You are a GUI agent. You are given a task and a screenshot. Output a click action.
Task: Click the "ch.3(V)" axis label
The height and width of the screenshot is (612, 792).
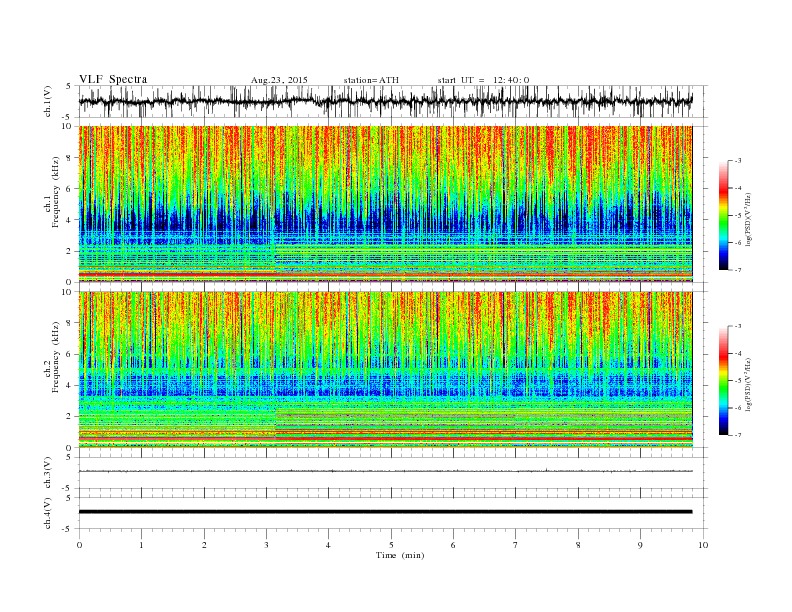coord(48,473)
